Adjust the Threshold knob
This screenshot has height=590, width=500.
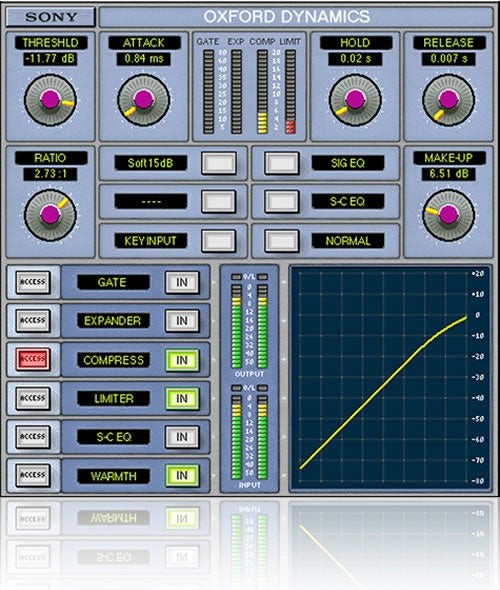[50, 100]
